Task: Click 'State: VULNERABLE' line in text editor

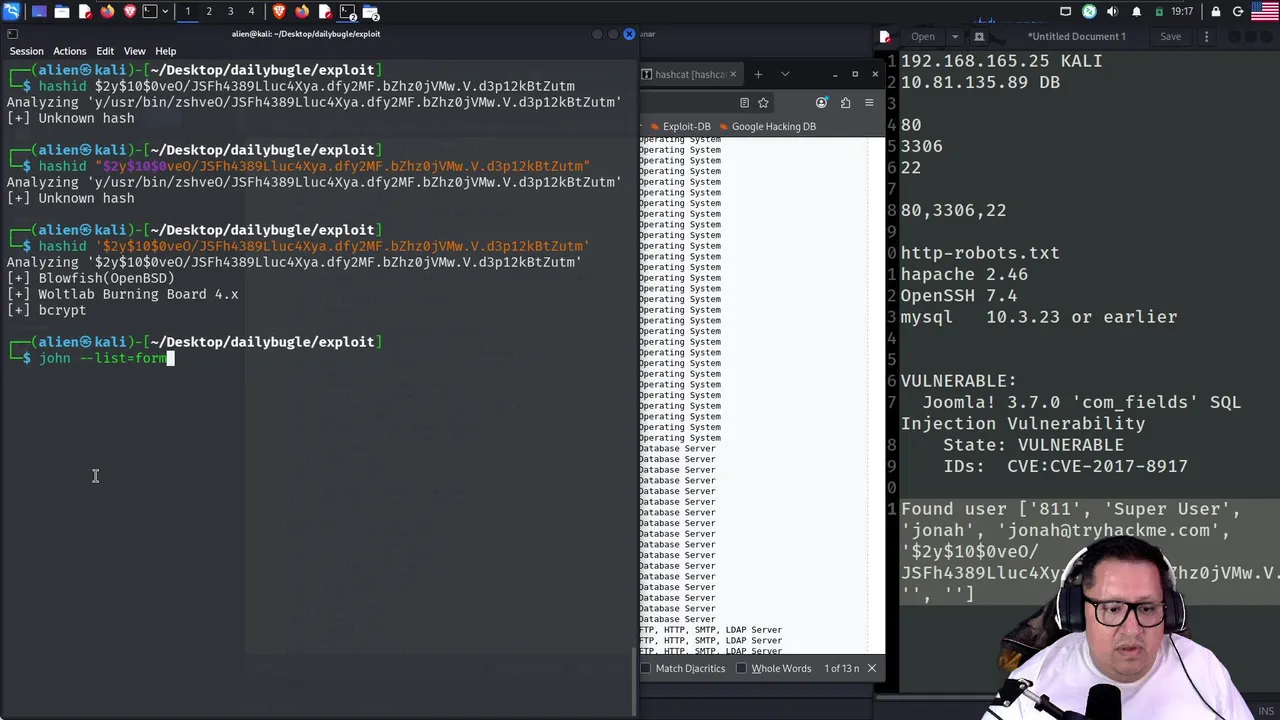Action: (x=1033, y=445)
